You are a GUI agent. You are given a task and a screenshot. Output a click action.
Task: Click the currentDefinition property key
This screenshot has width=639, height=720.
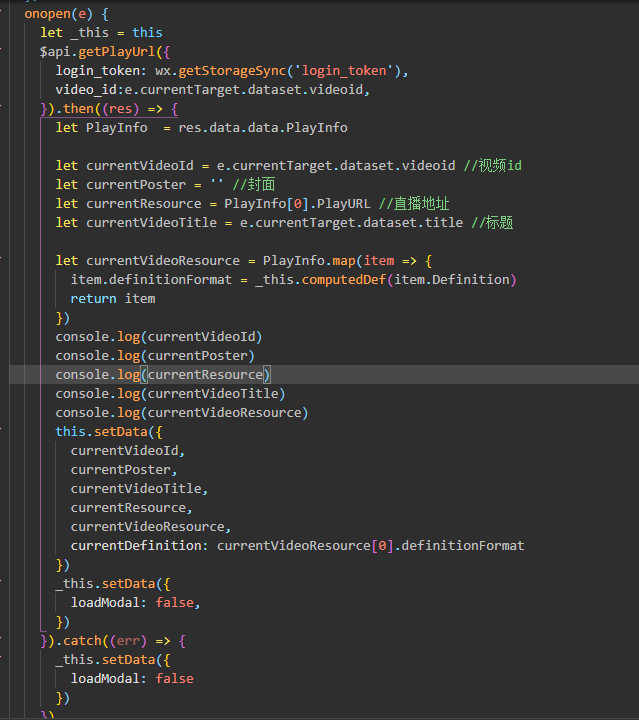click(136, 546)
